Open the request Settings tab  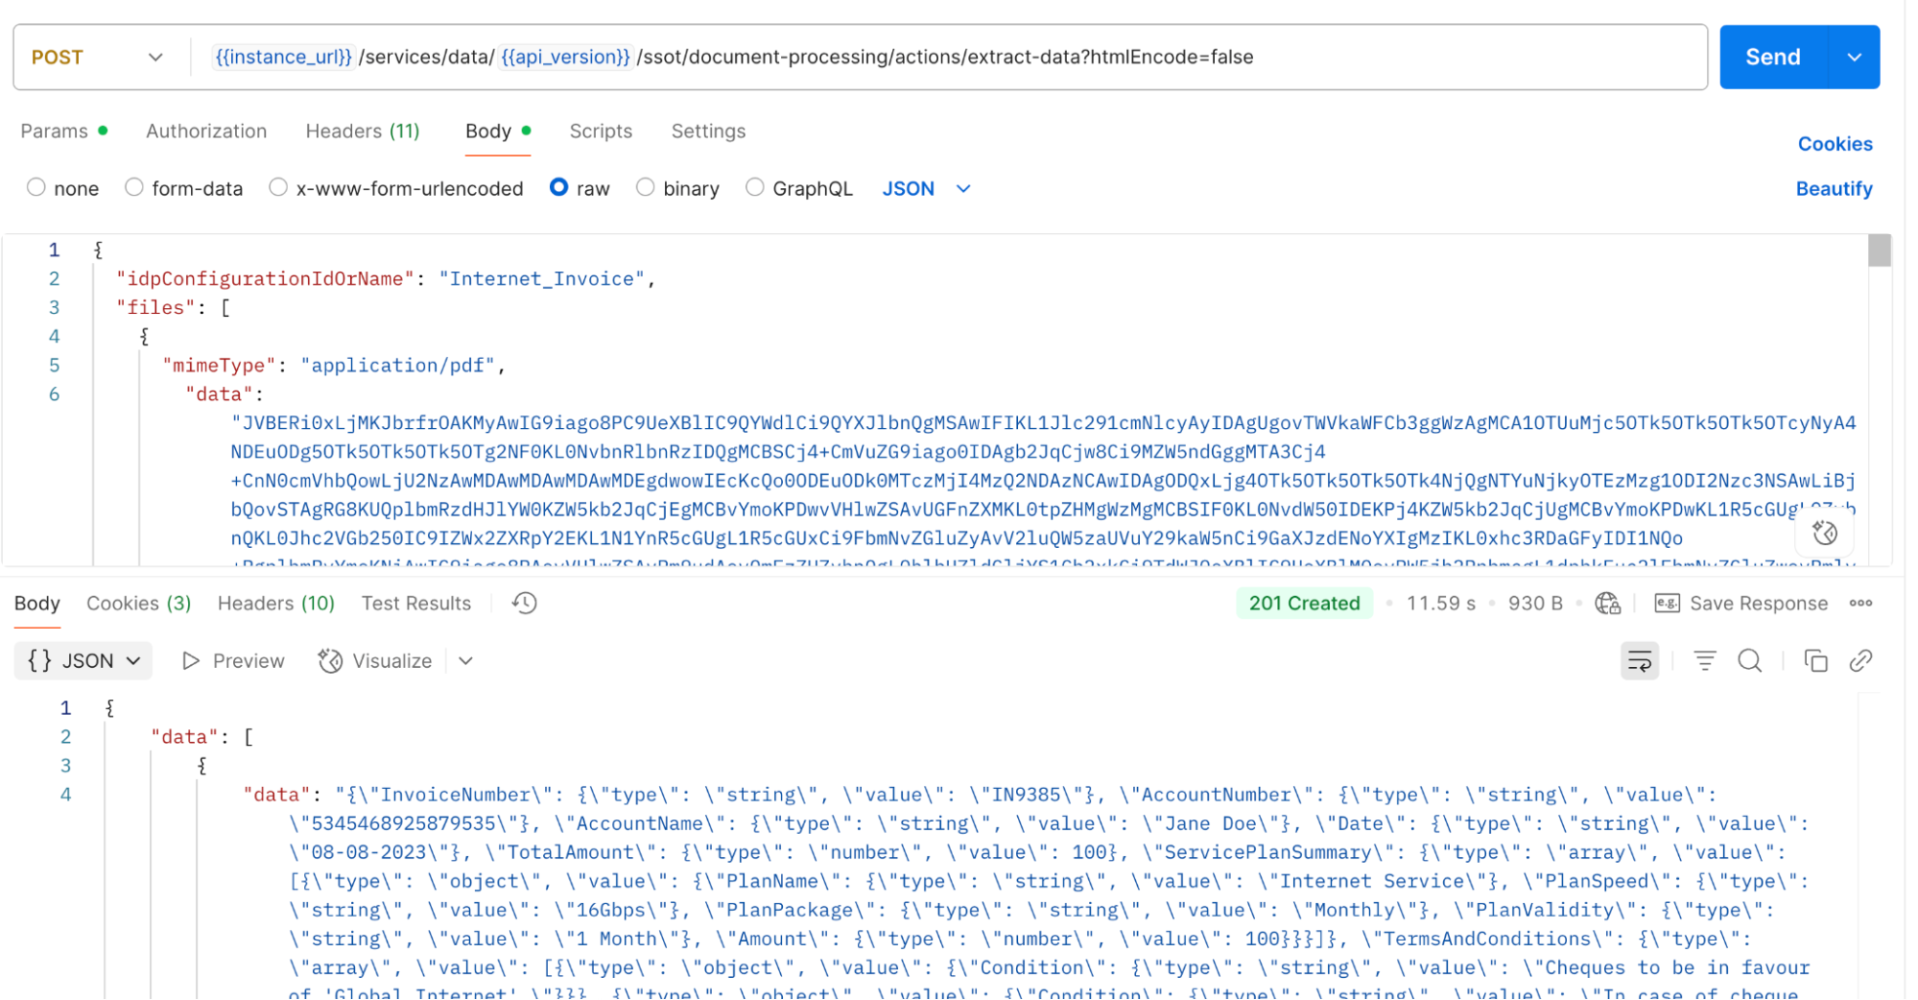[x=709, y=131]
